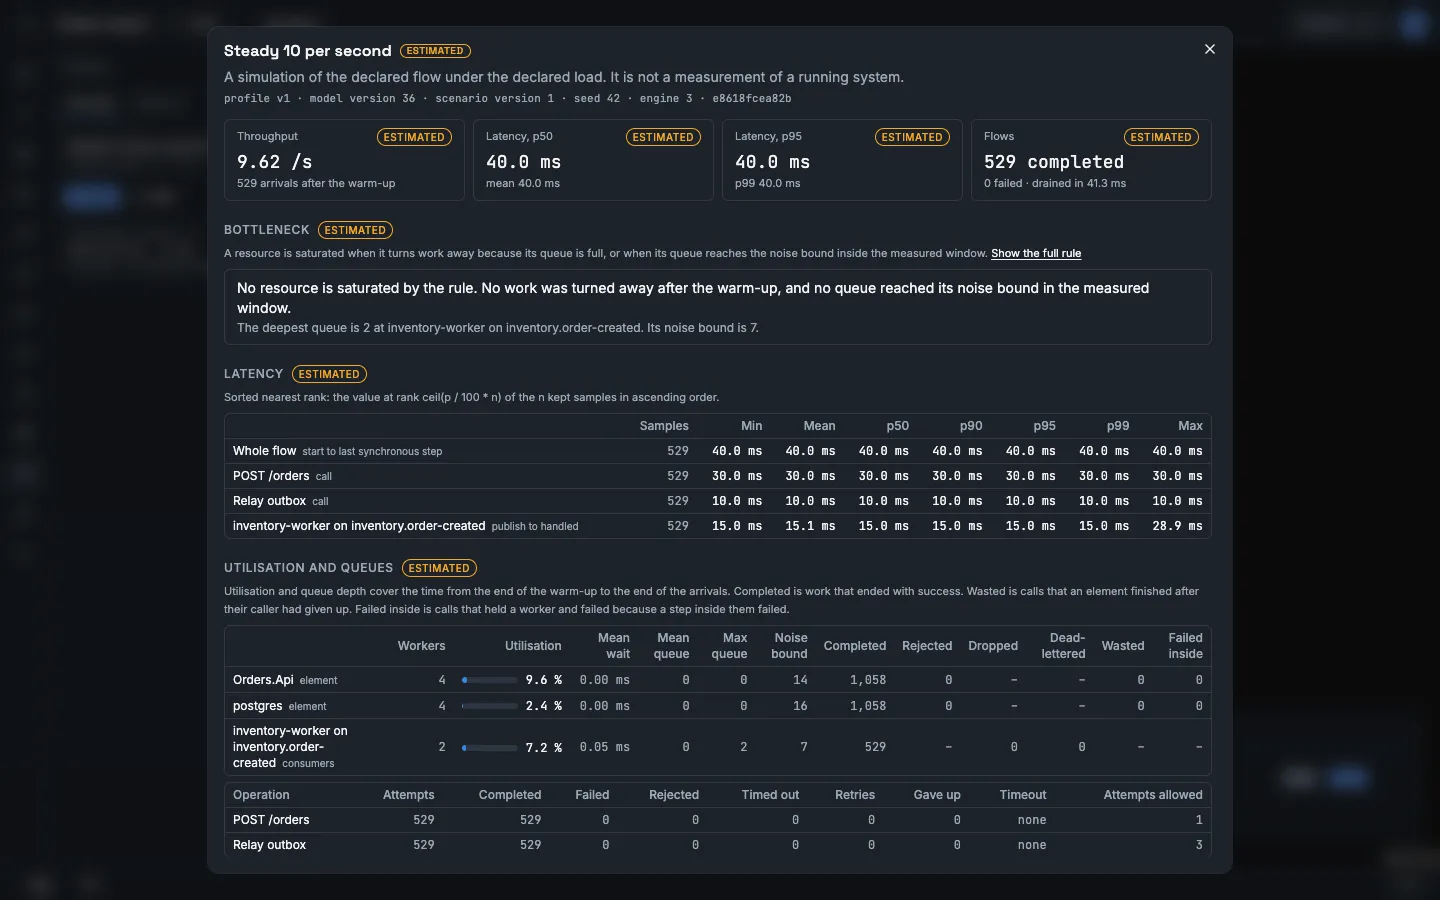
Task: Click the ESTIMATED badge next to UTILISATION AND QUEUES
Action: tap(439, 568)
